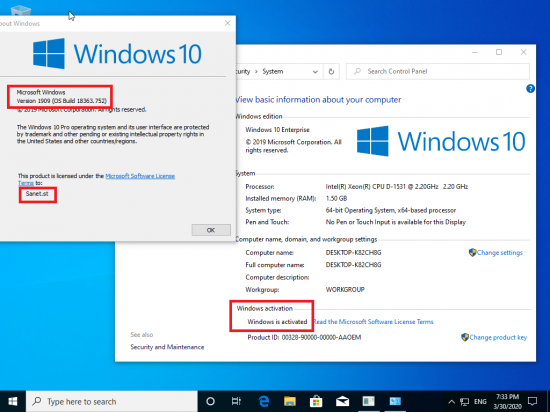The width and height of the screenshot is (550, 412).
Task: Click the WORKGROUP value
Action: (x=345, y=290)
